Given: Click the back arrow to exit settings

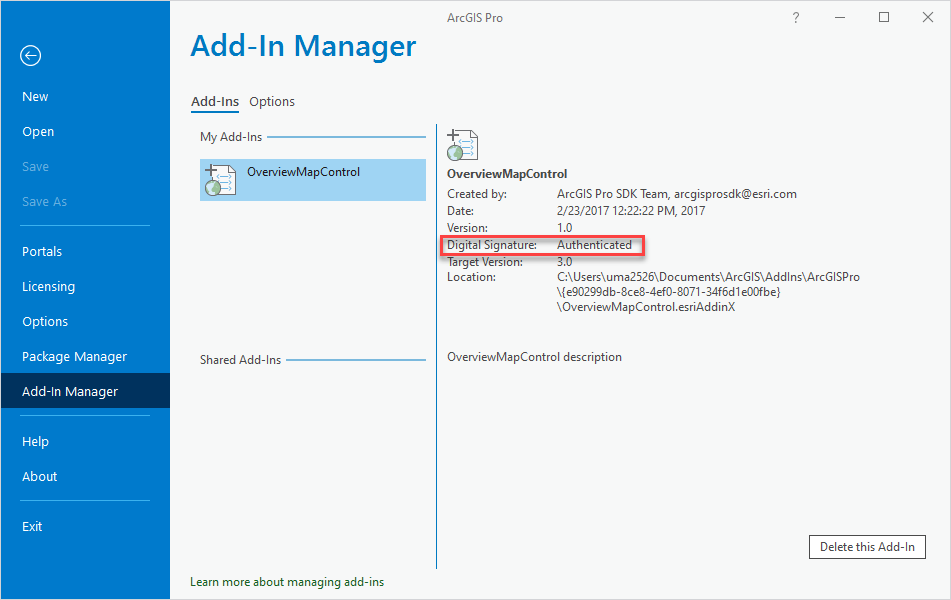Looking at the screenshot, I should [30, 56].
